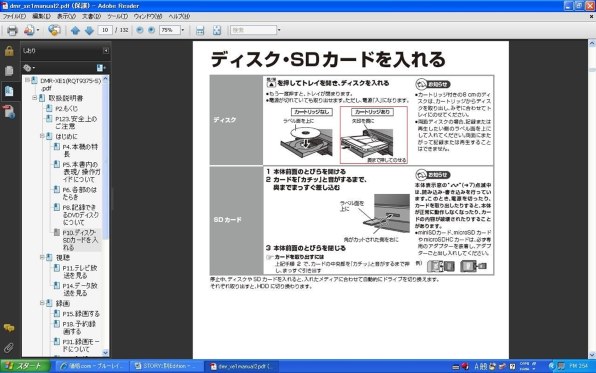Click bookmarks panel scroll down arrow
The width and height of the screenshot is (596, 373).
coord(105,353)
